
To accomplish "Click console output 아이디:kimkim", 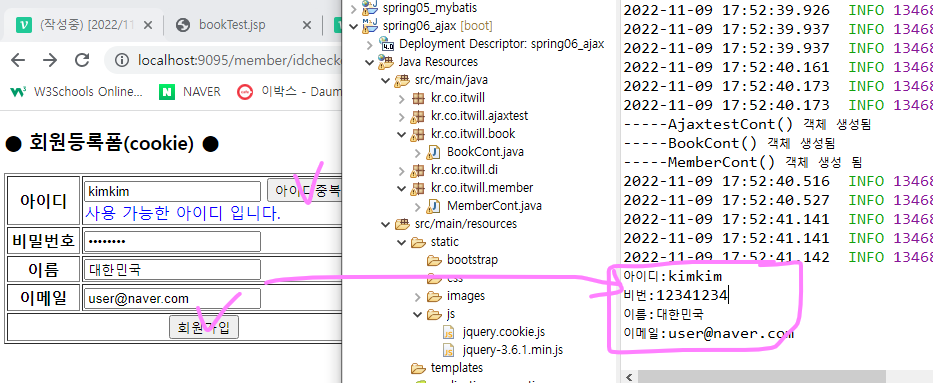I will coord(672,277).
